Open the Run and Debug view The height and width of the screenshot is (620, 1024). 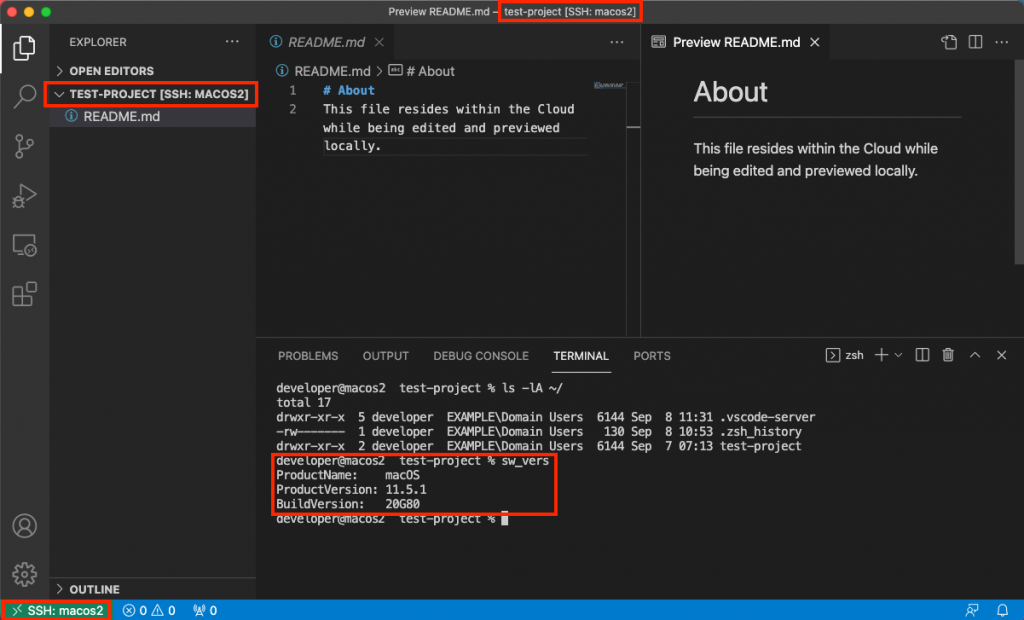click(x=24, y=196)
